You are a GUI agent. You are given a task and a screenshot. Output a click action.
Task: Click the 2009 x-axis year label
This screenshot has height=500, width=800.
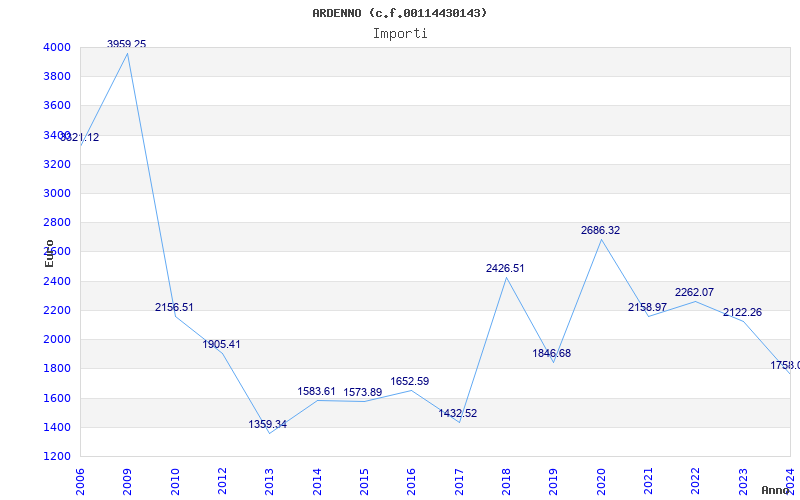[127, 482]
